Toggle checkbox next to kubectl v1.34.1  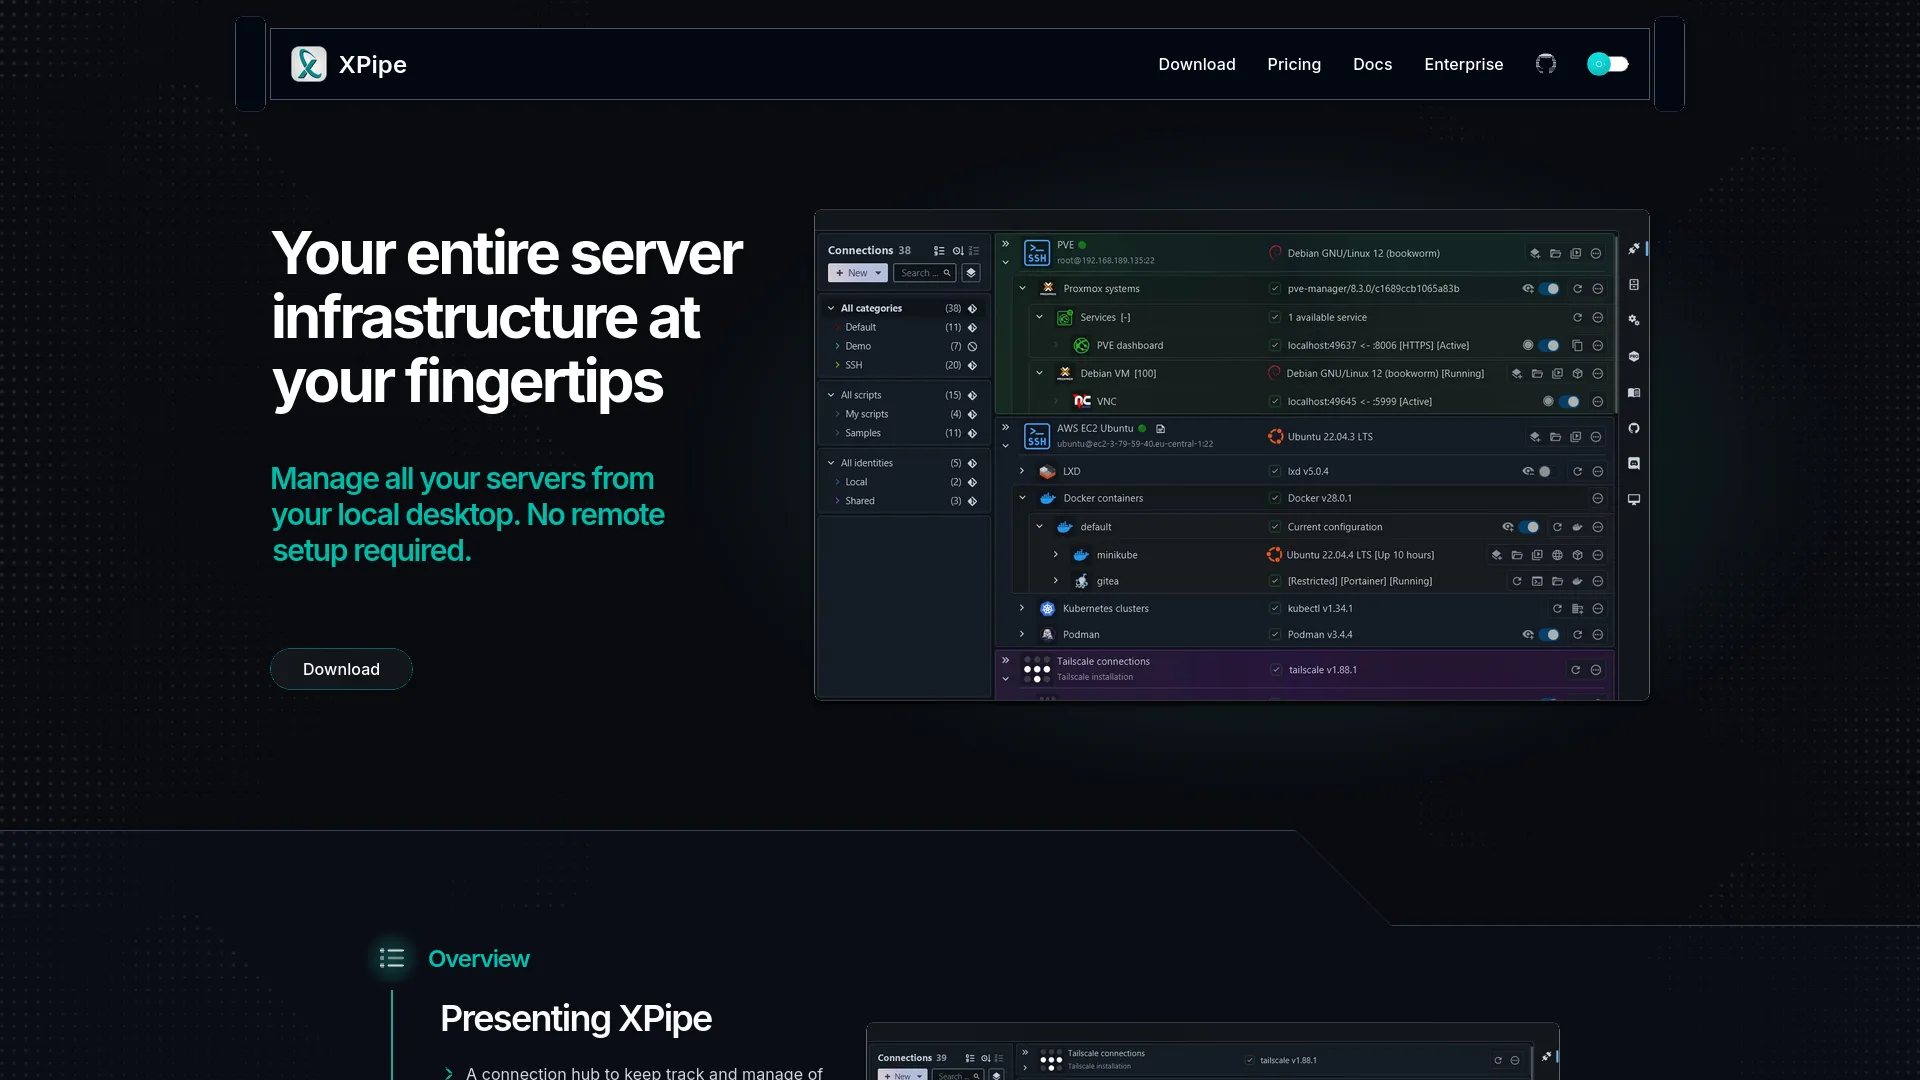coord(1275,608)
